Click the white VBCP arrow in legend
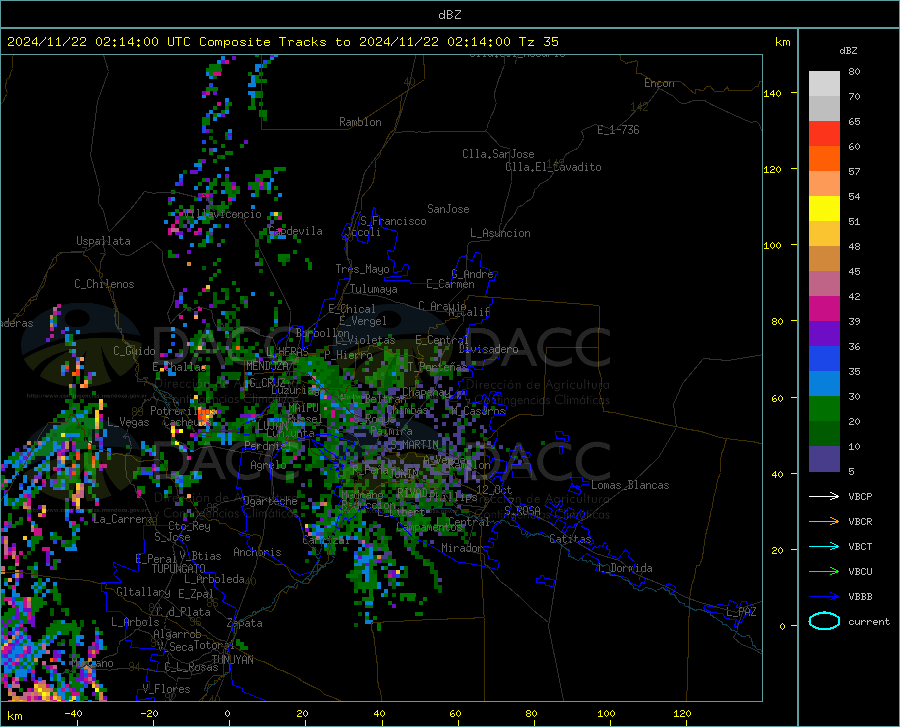900x727 pixels. pos(824,496)
